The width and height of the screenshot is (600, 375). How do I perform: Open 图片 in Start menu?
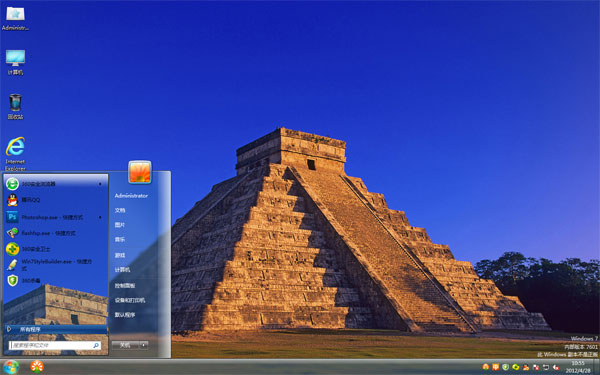point(120,225)
